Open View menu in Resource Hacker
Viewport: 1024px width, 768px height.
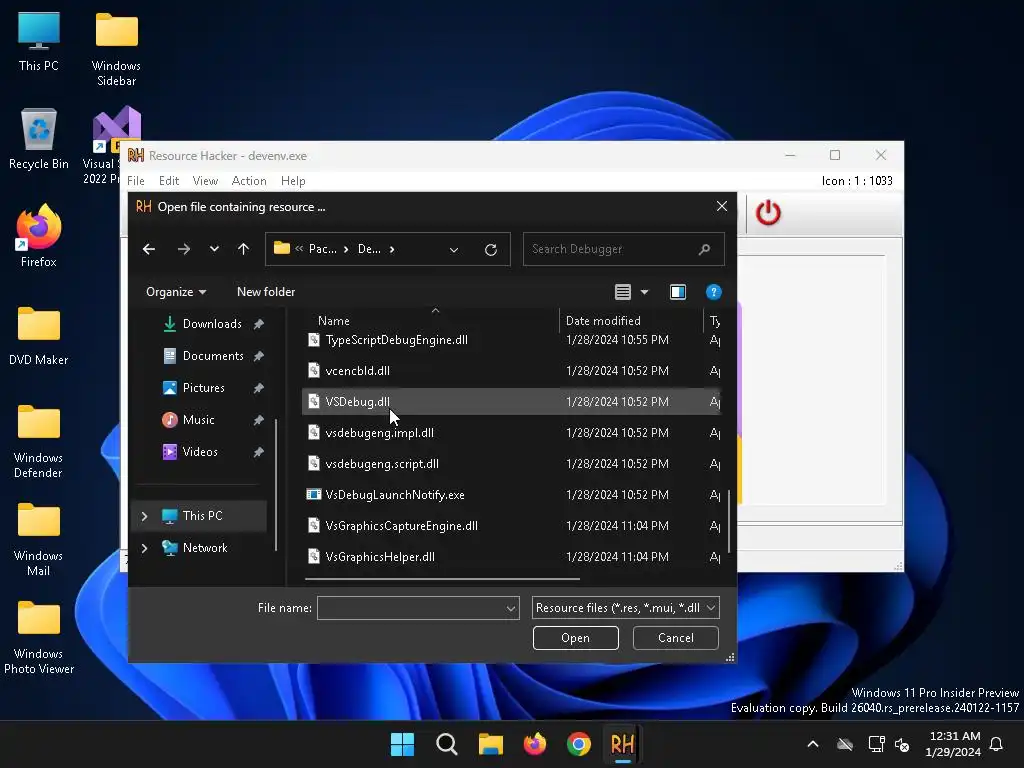205,181
